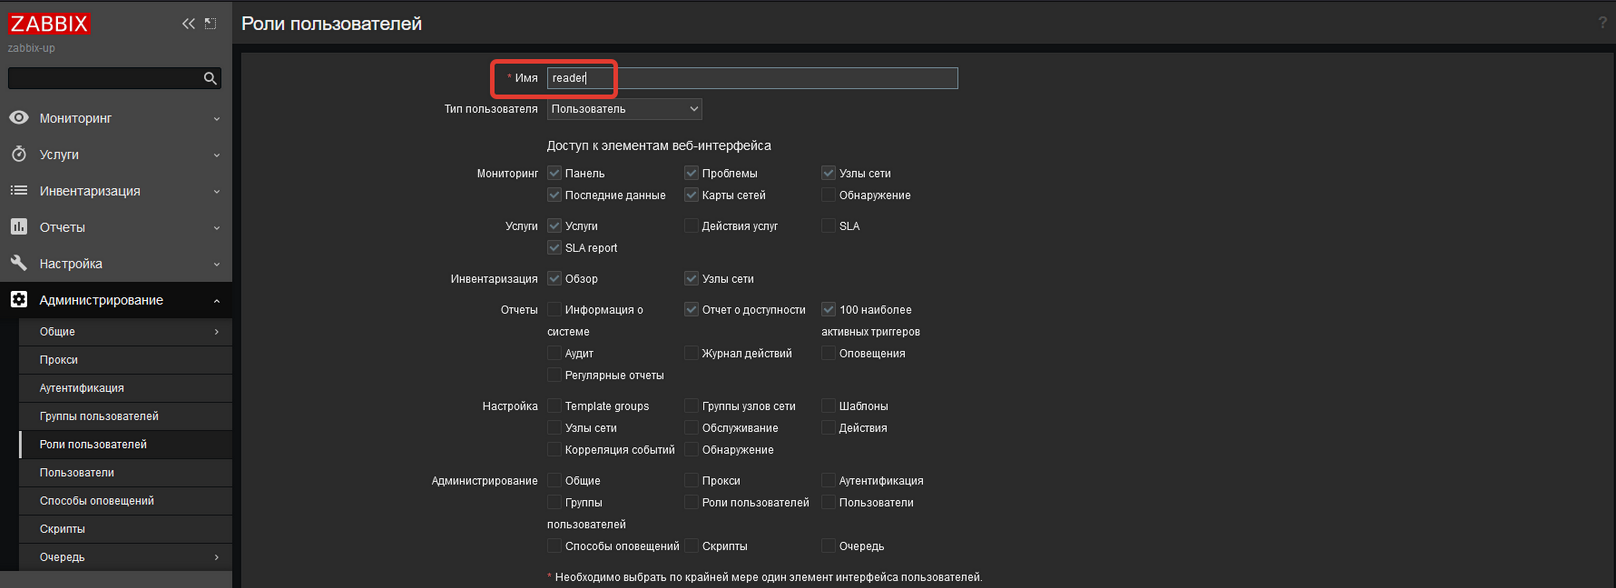
Task: Open Способы оповещений in the sidebar
Action: pos(126,501)
